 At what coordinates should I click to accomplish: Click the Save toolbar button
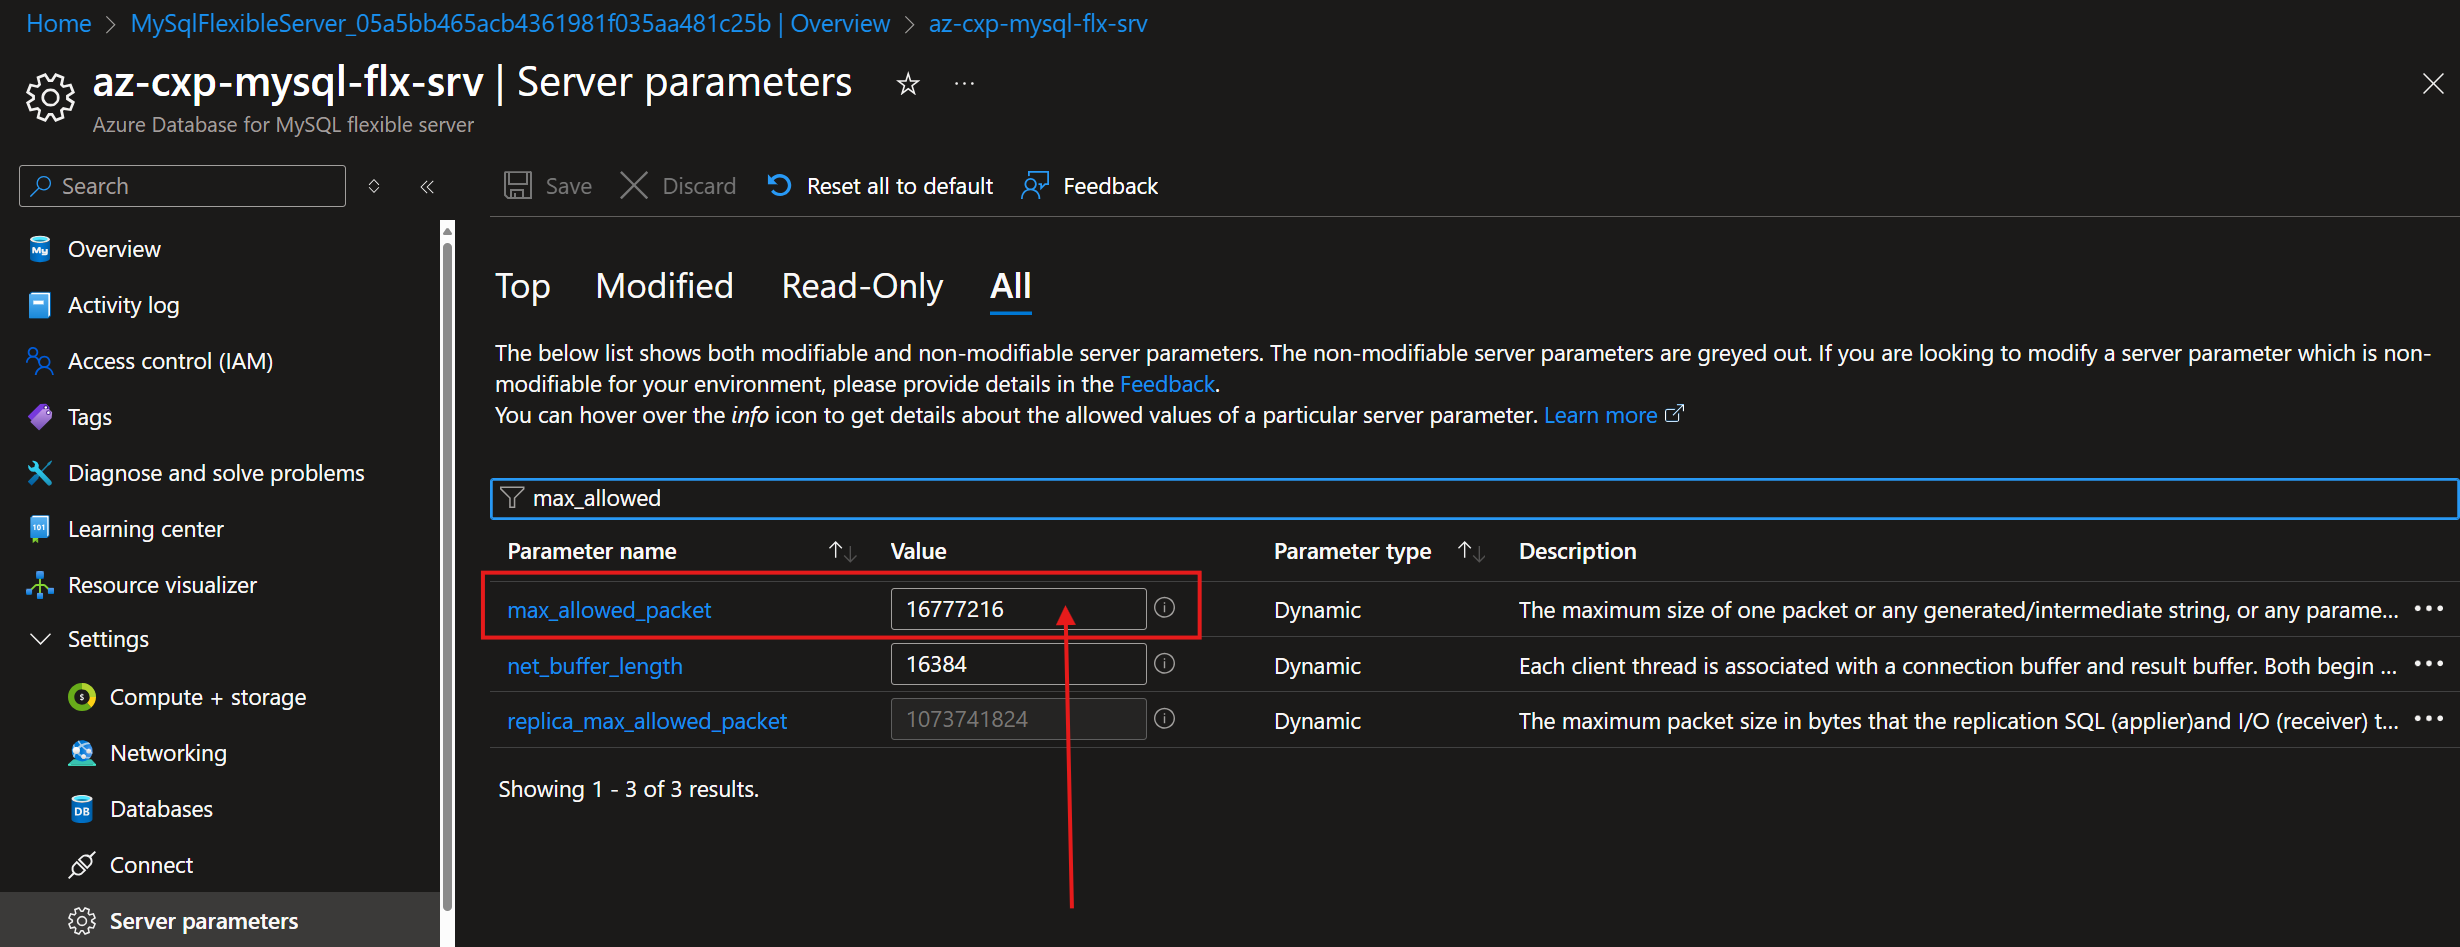coord(547,186)
